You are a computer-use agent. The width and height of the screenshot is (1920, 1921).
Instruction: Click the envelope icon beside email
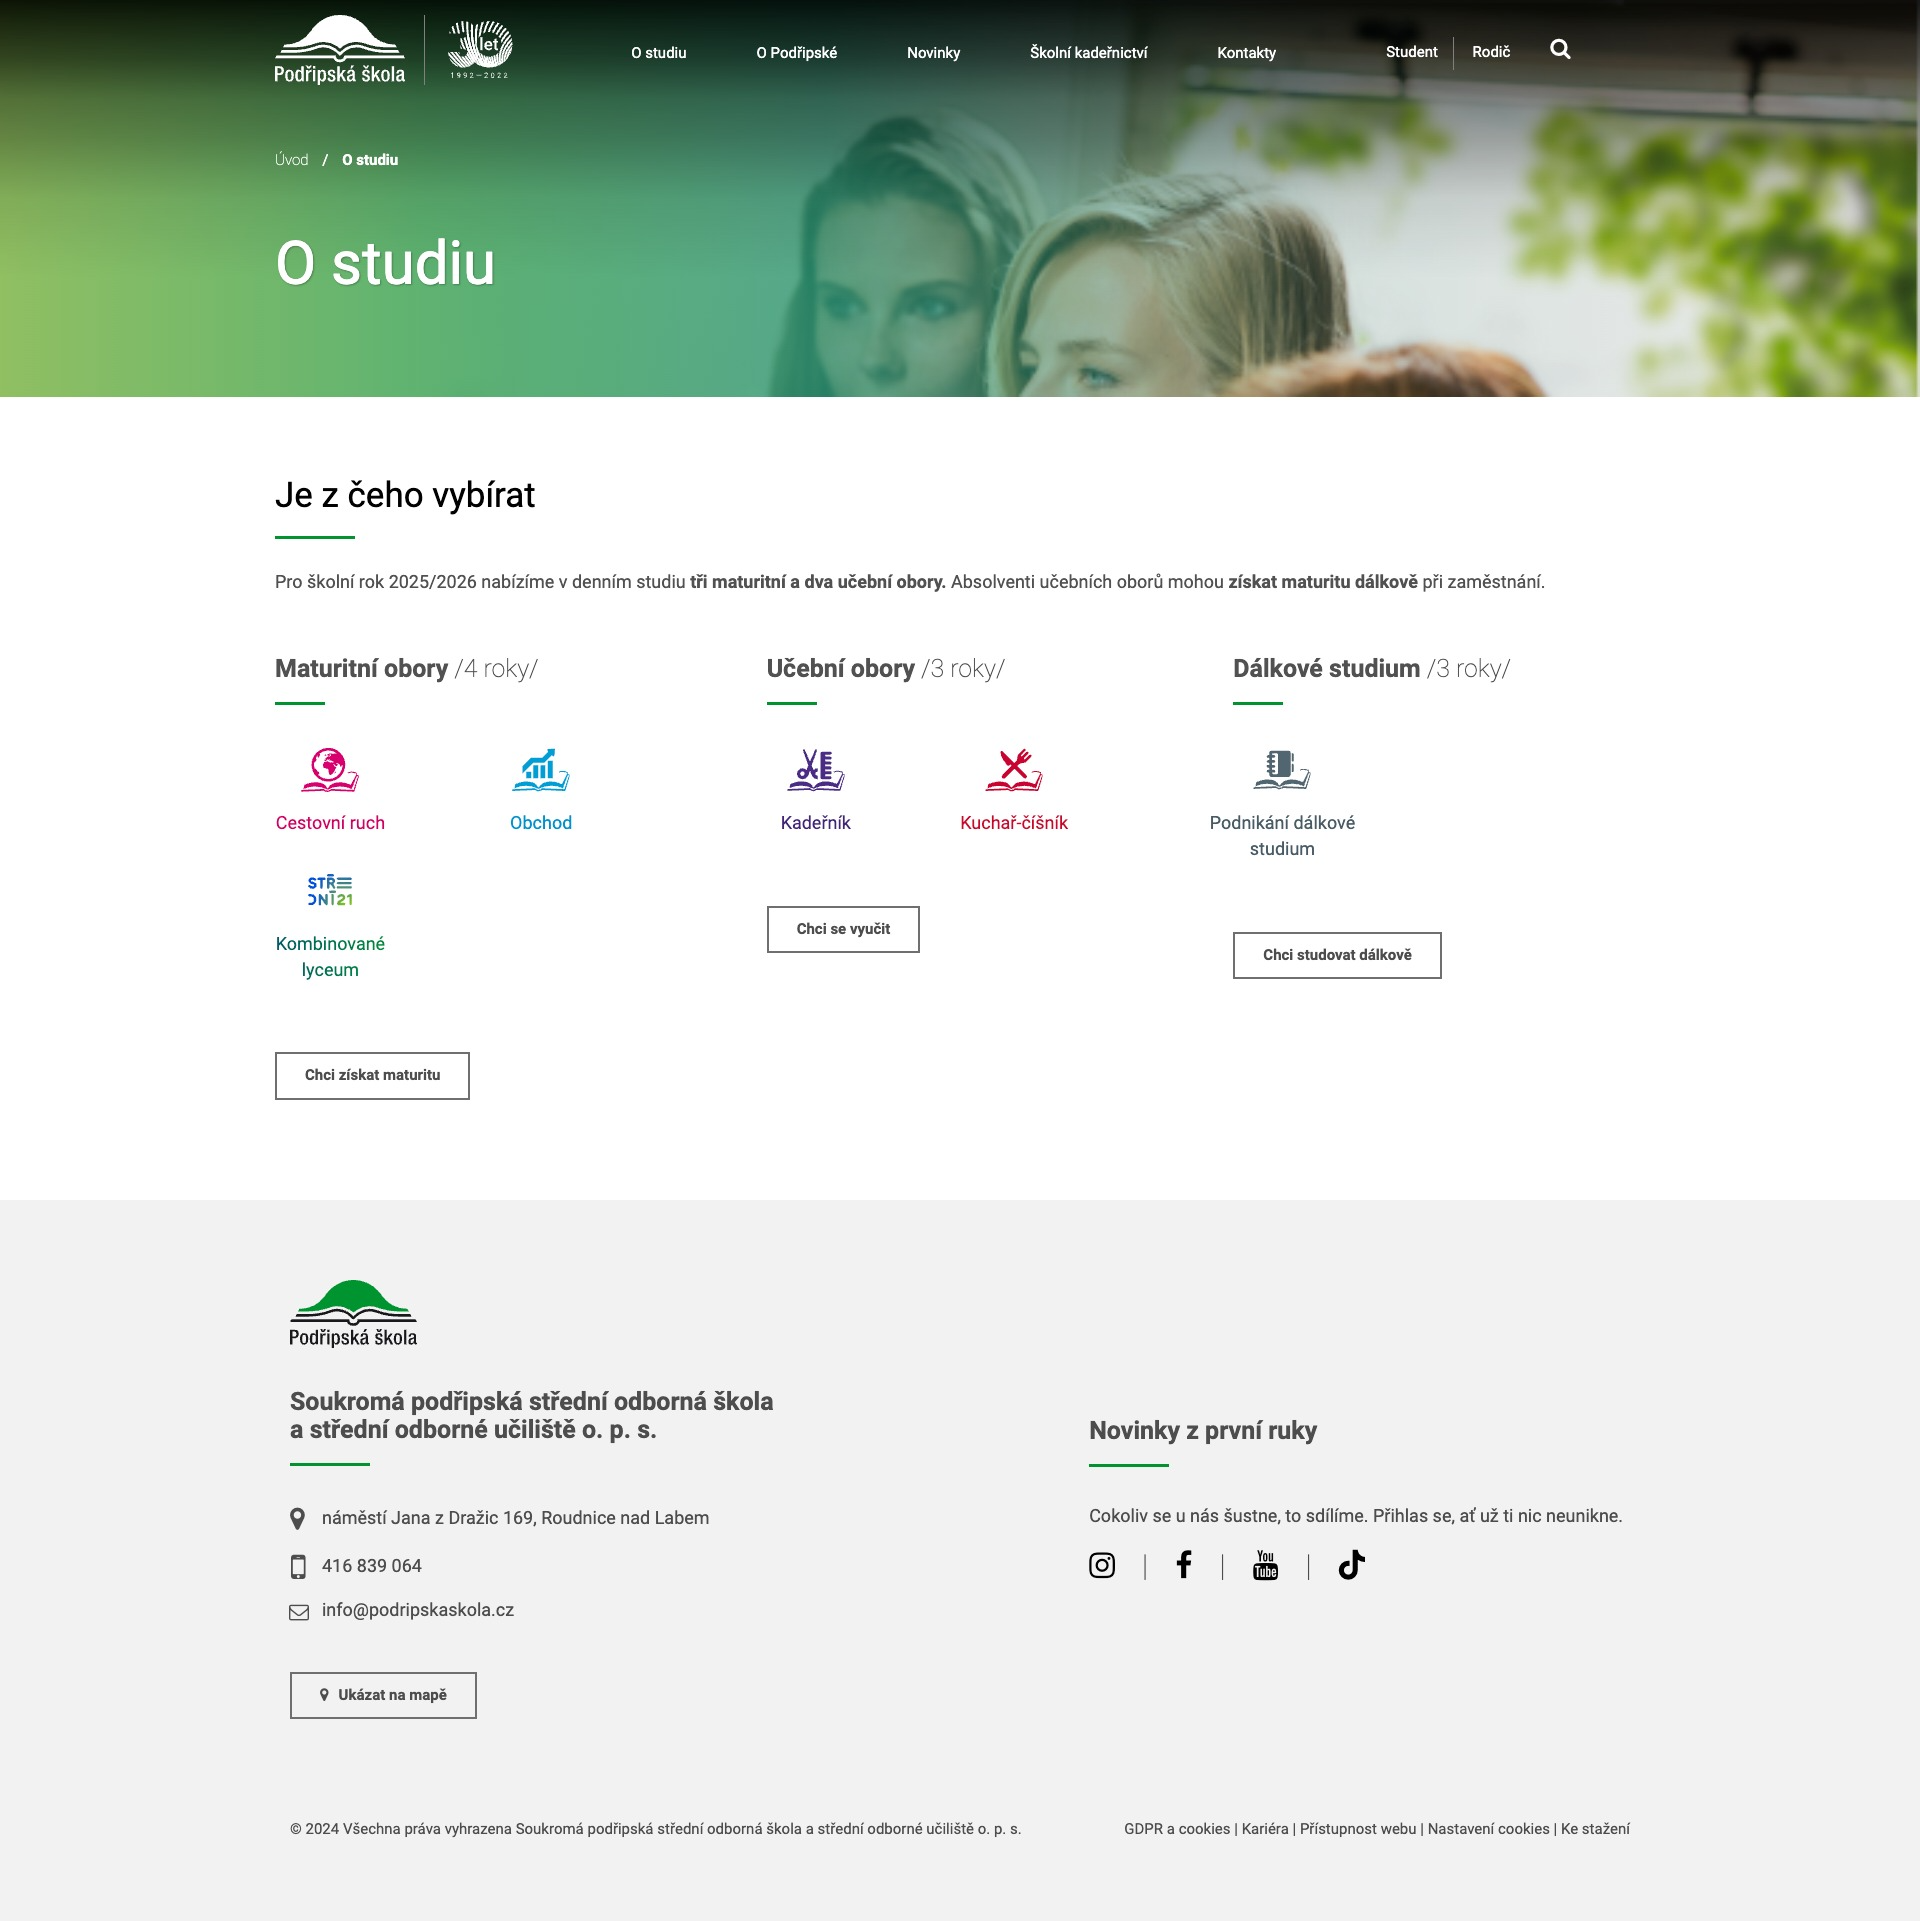[x=299, y=1612]
